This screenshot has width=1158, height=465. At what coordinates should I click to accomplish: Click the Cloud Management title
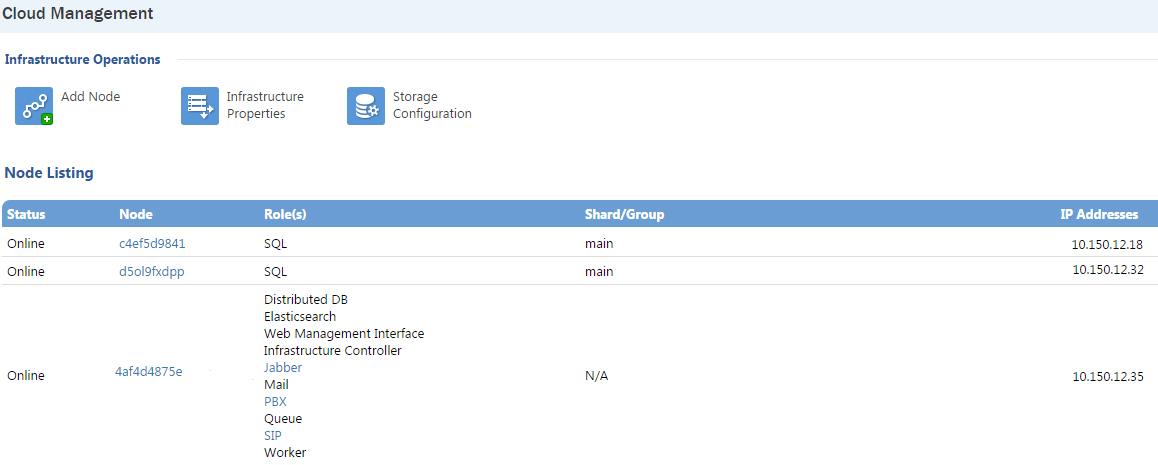point(78,13)
